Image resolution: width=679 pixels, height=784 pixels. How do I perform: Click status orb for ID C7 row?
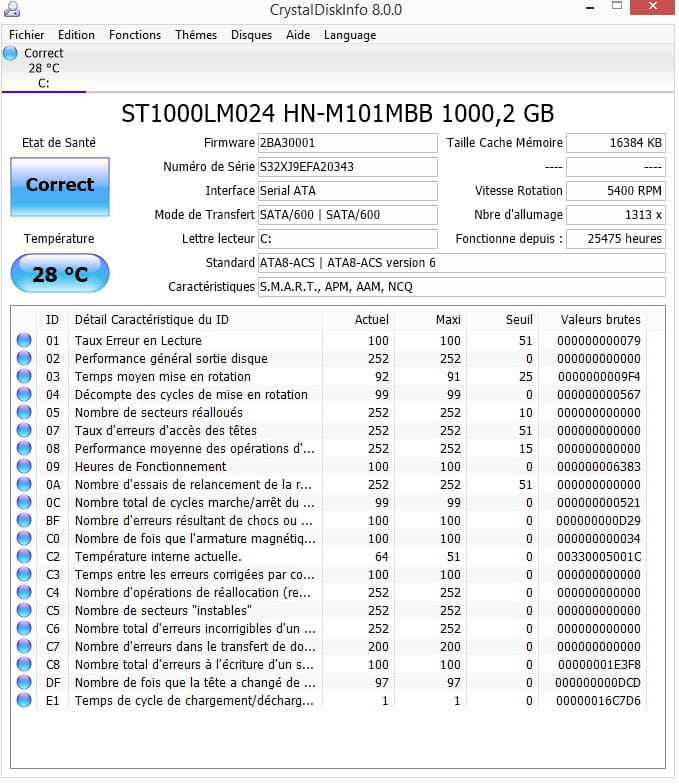[24, 646]
